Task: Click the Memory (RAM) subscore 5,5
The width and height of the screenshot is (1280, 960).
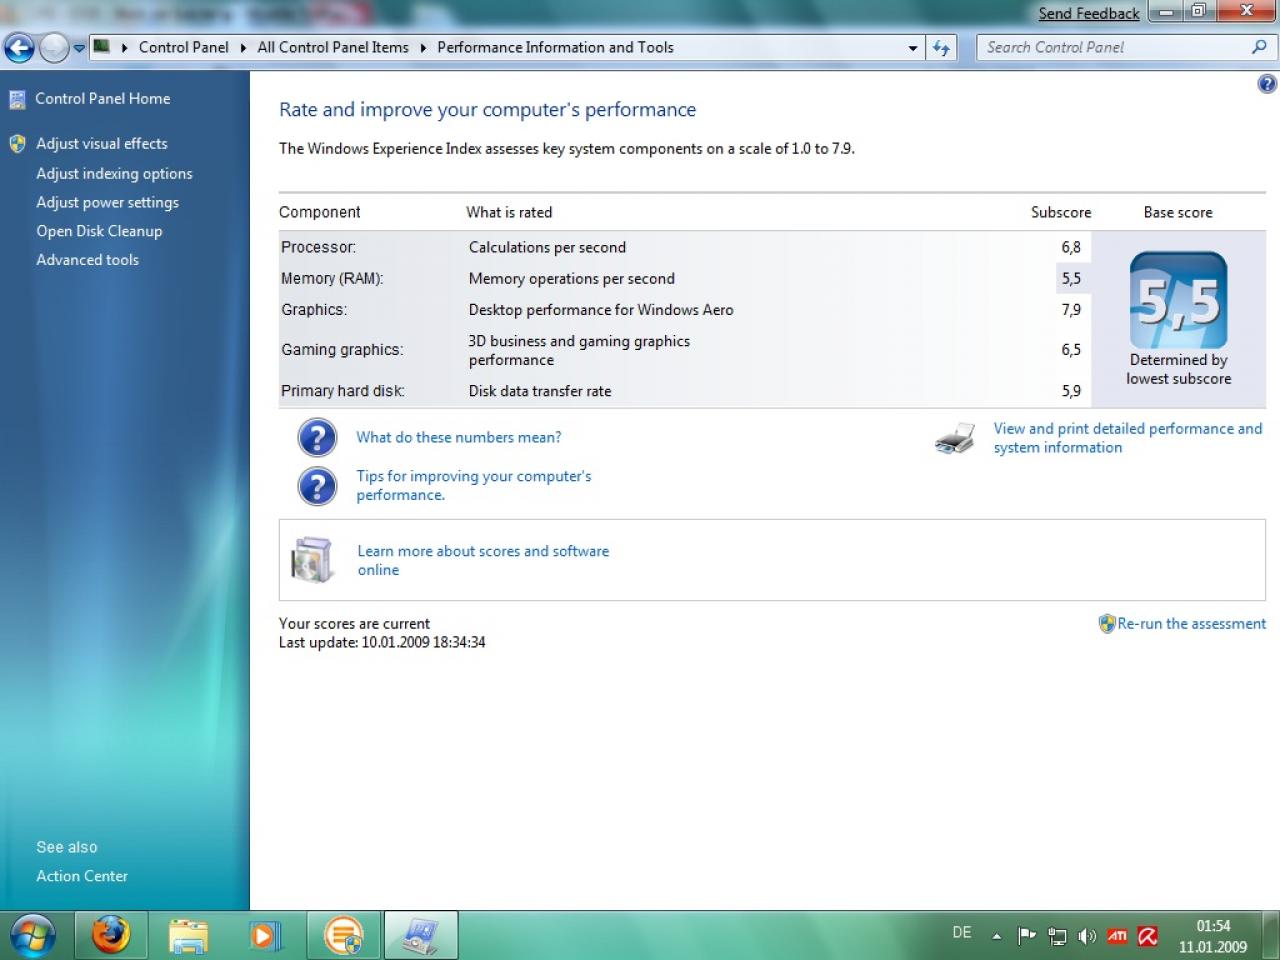Action: (1071, 278)
